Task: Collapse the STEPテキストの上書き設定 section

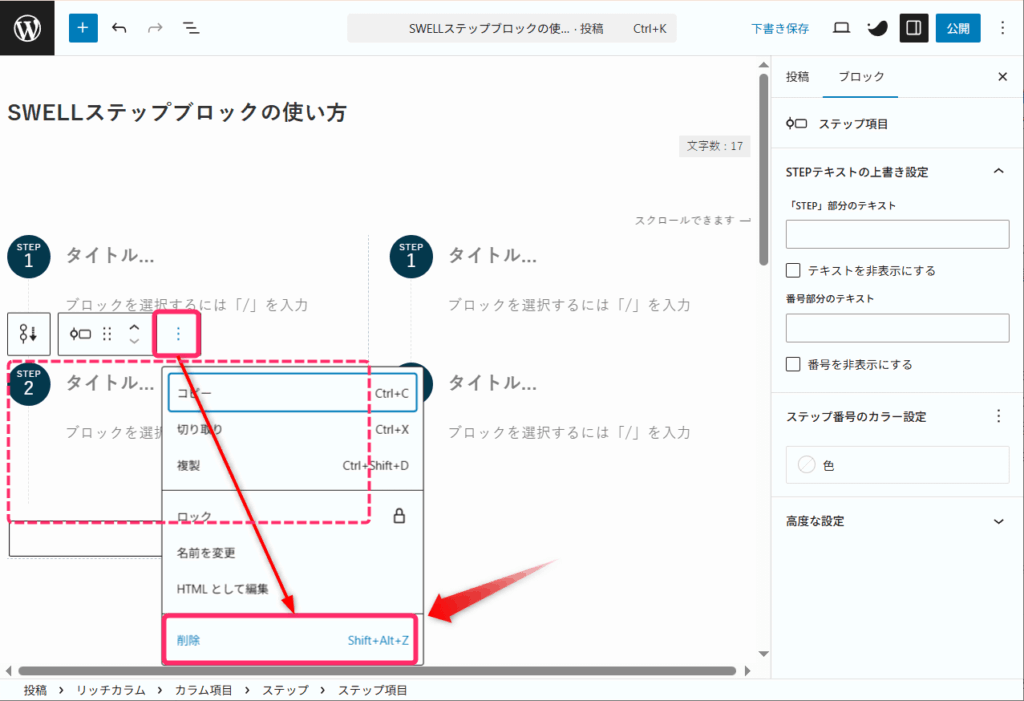Action: coord(997,172)
